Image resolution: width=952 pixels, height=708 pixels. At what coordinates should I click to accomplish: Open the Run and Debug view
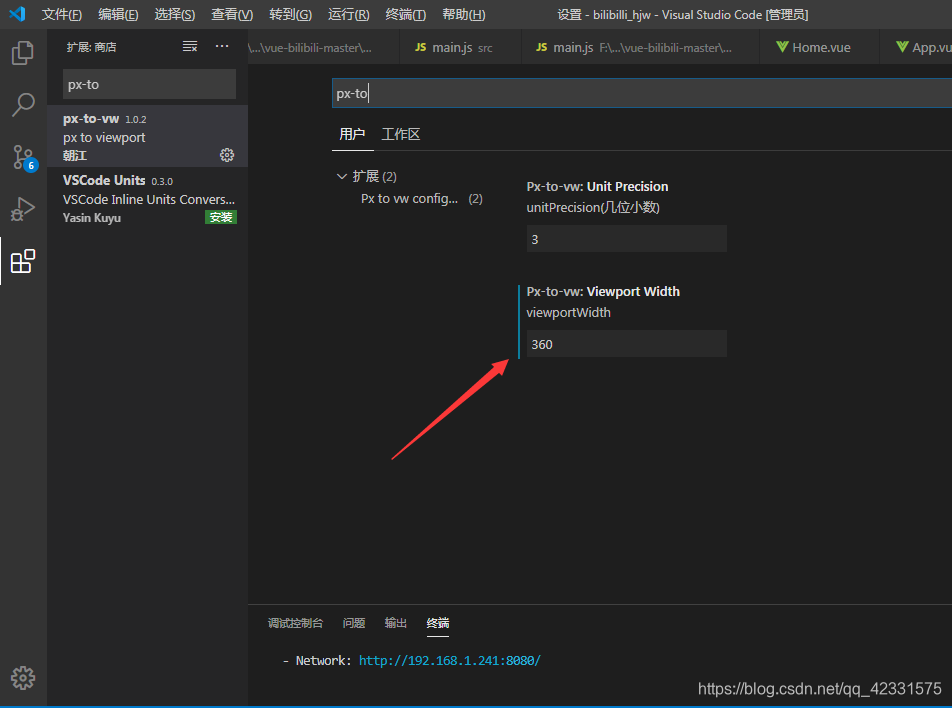click(x=22, y=209)
